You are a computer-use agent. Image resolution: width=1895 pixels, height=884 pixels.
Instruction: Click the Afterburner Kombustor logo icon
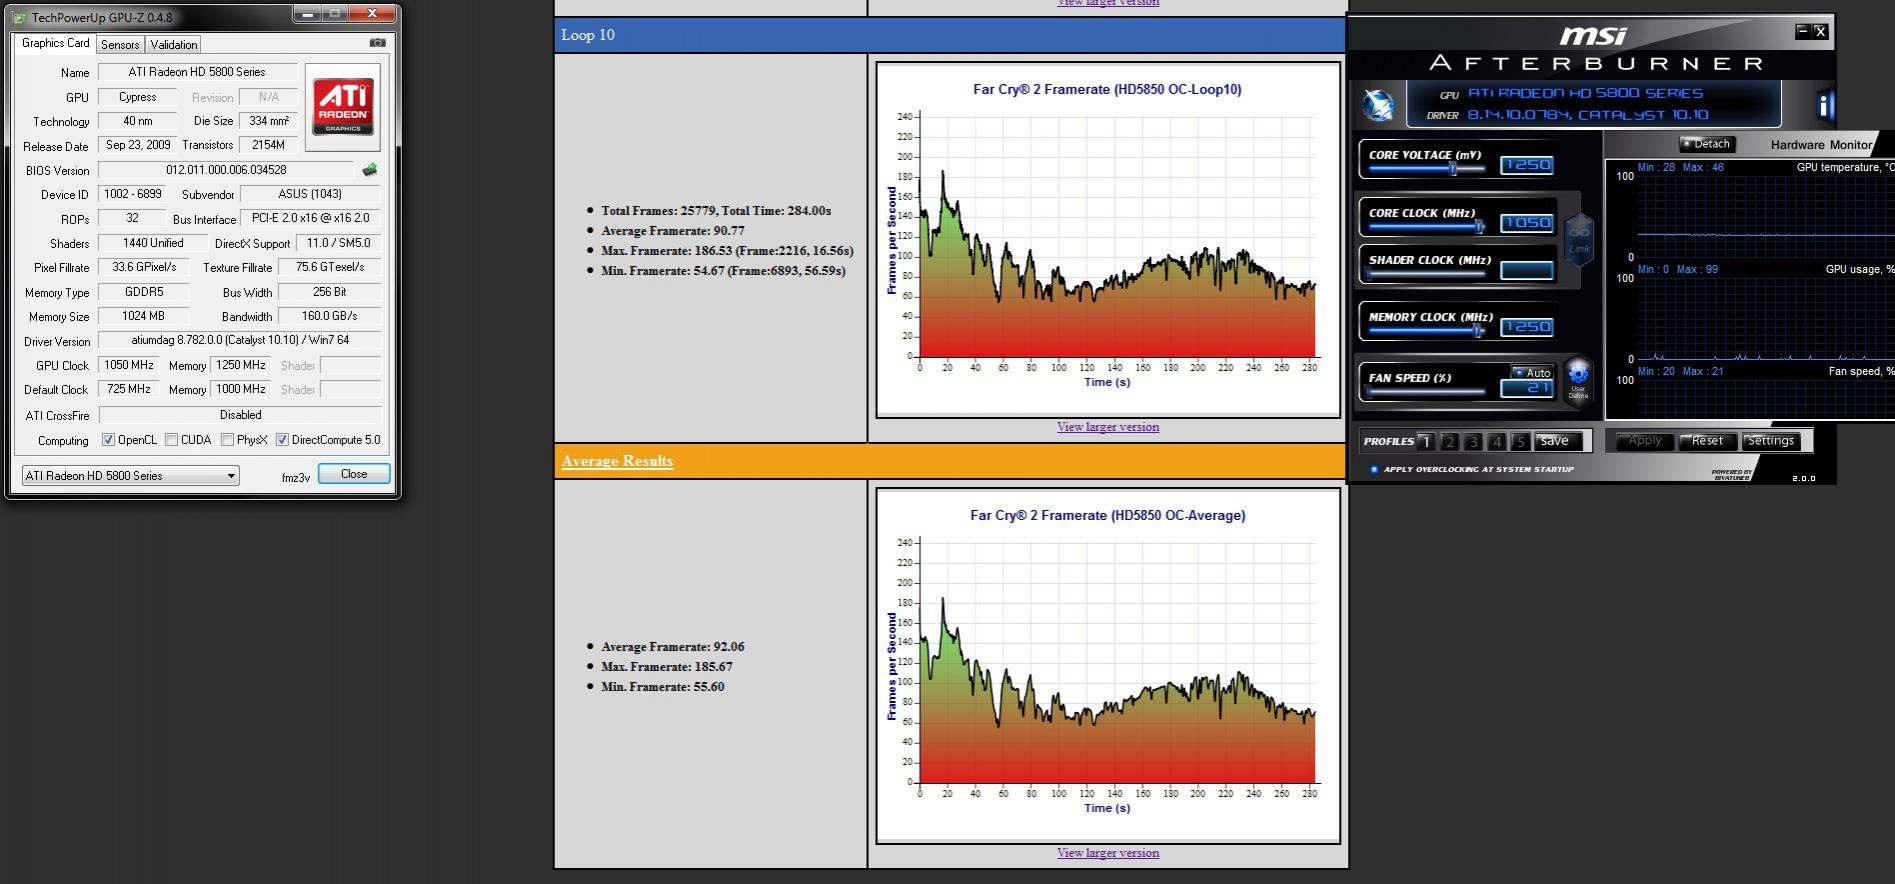click(x=1378, y=105)
